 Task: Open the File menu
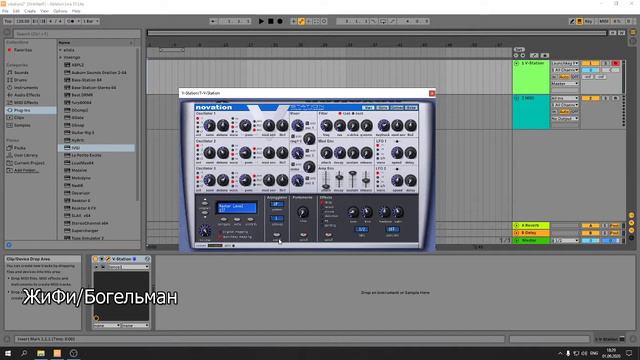click(x=5, y=11)
